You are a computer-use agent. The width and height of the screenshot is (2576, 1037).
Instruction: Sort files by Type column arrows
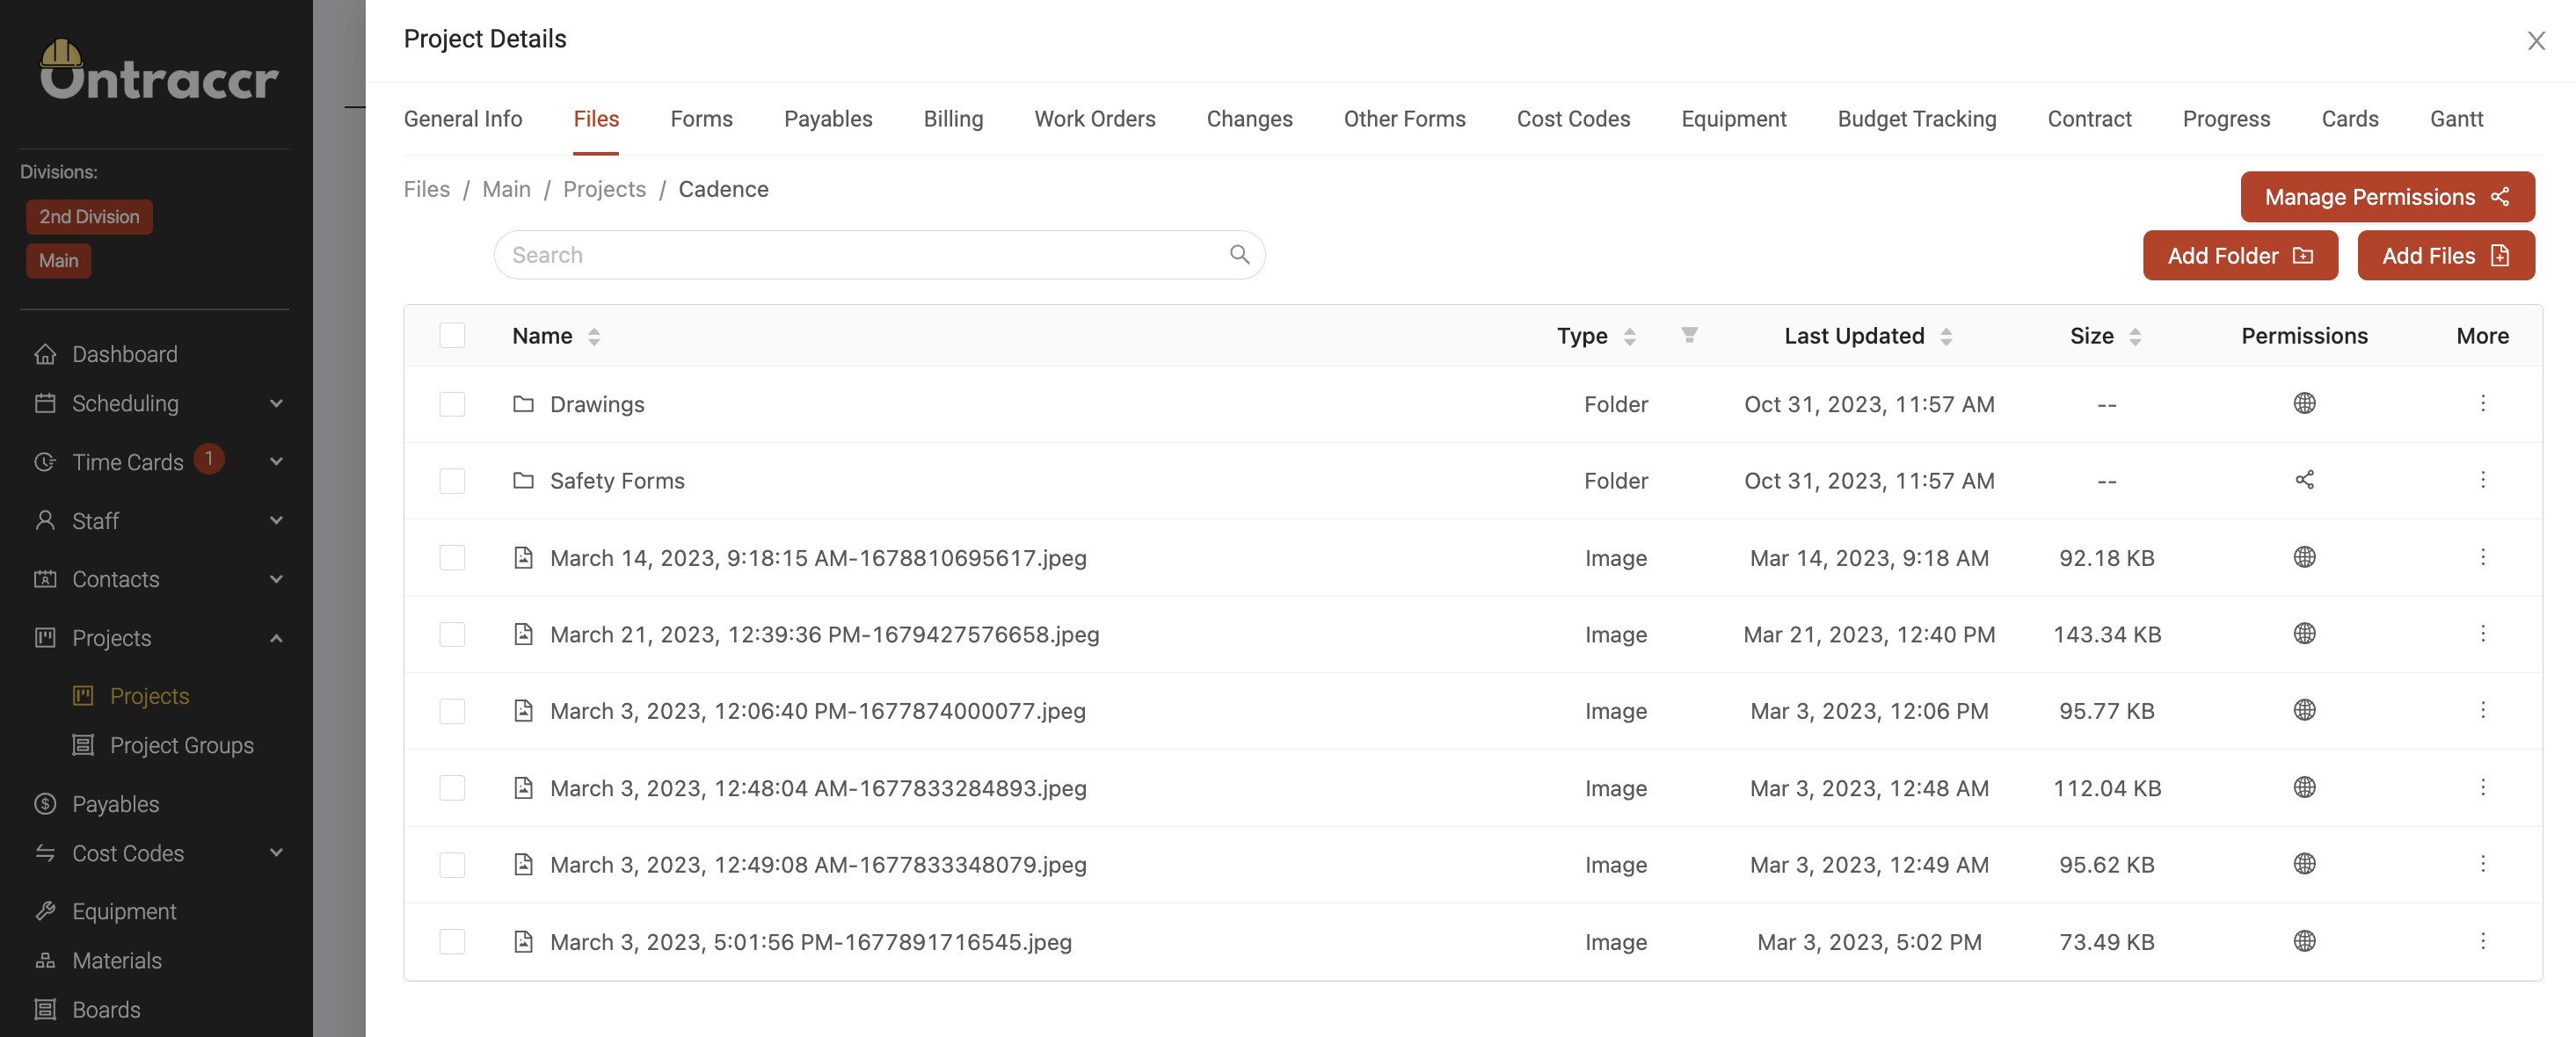click(x=1629, y=336)
